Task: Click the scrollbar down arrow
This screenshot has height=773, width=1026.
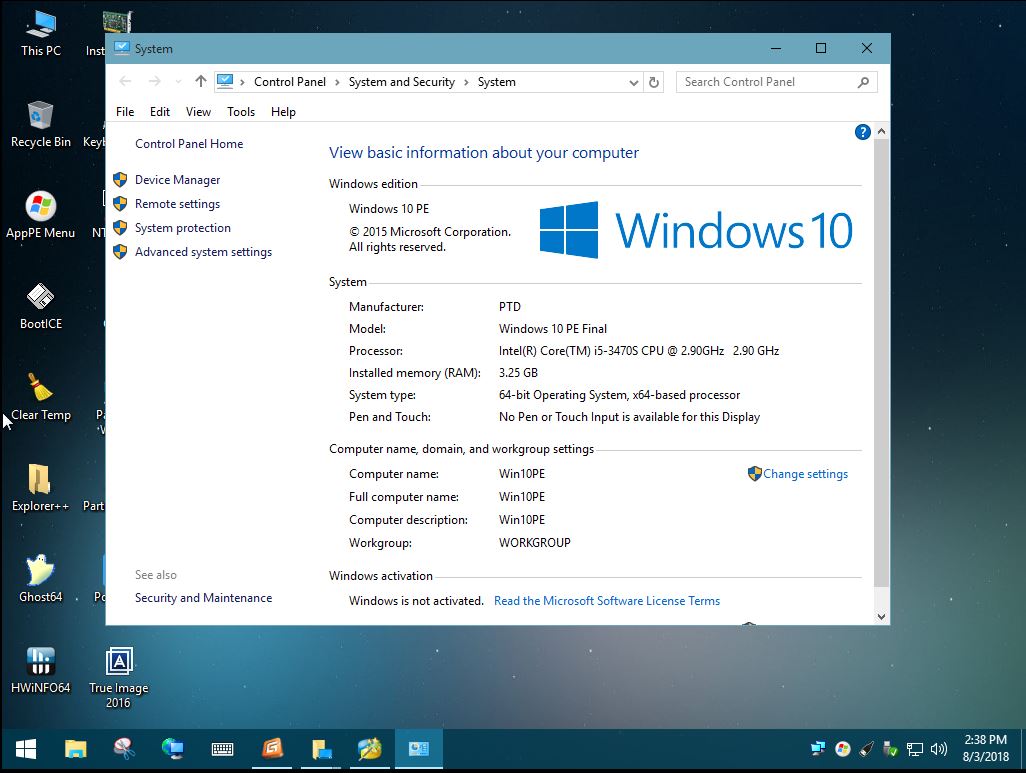Action: 881,617
